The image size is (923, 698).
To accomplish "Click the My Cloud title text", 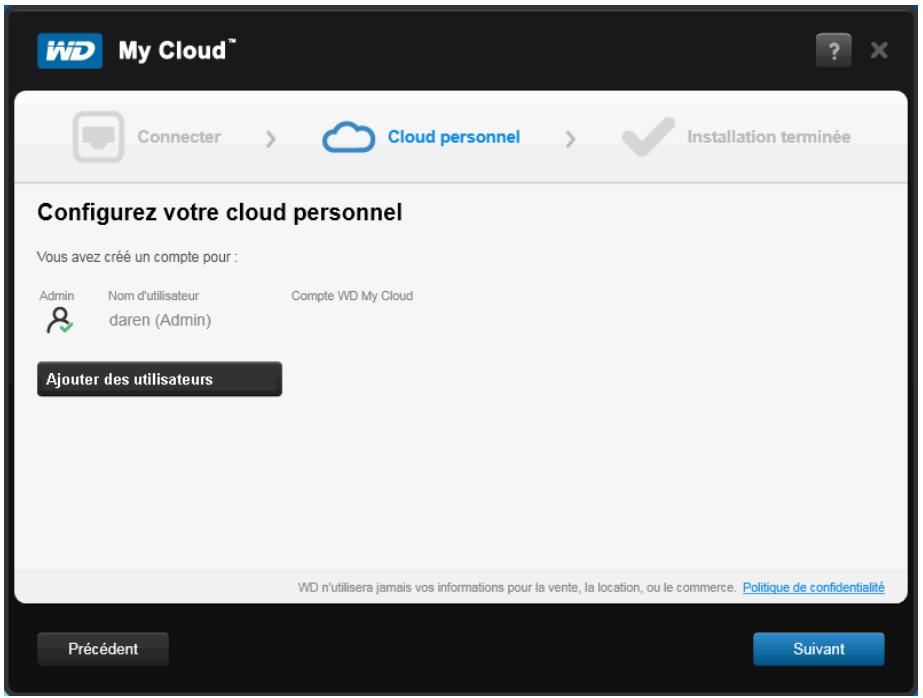I will pos(177,51).
